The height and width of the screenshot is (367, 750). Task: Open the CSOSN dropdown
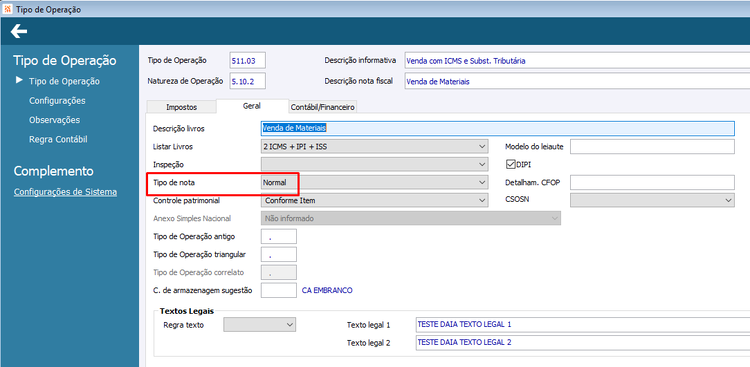coord(652,200)
